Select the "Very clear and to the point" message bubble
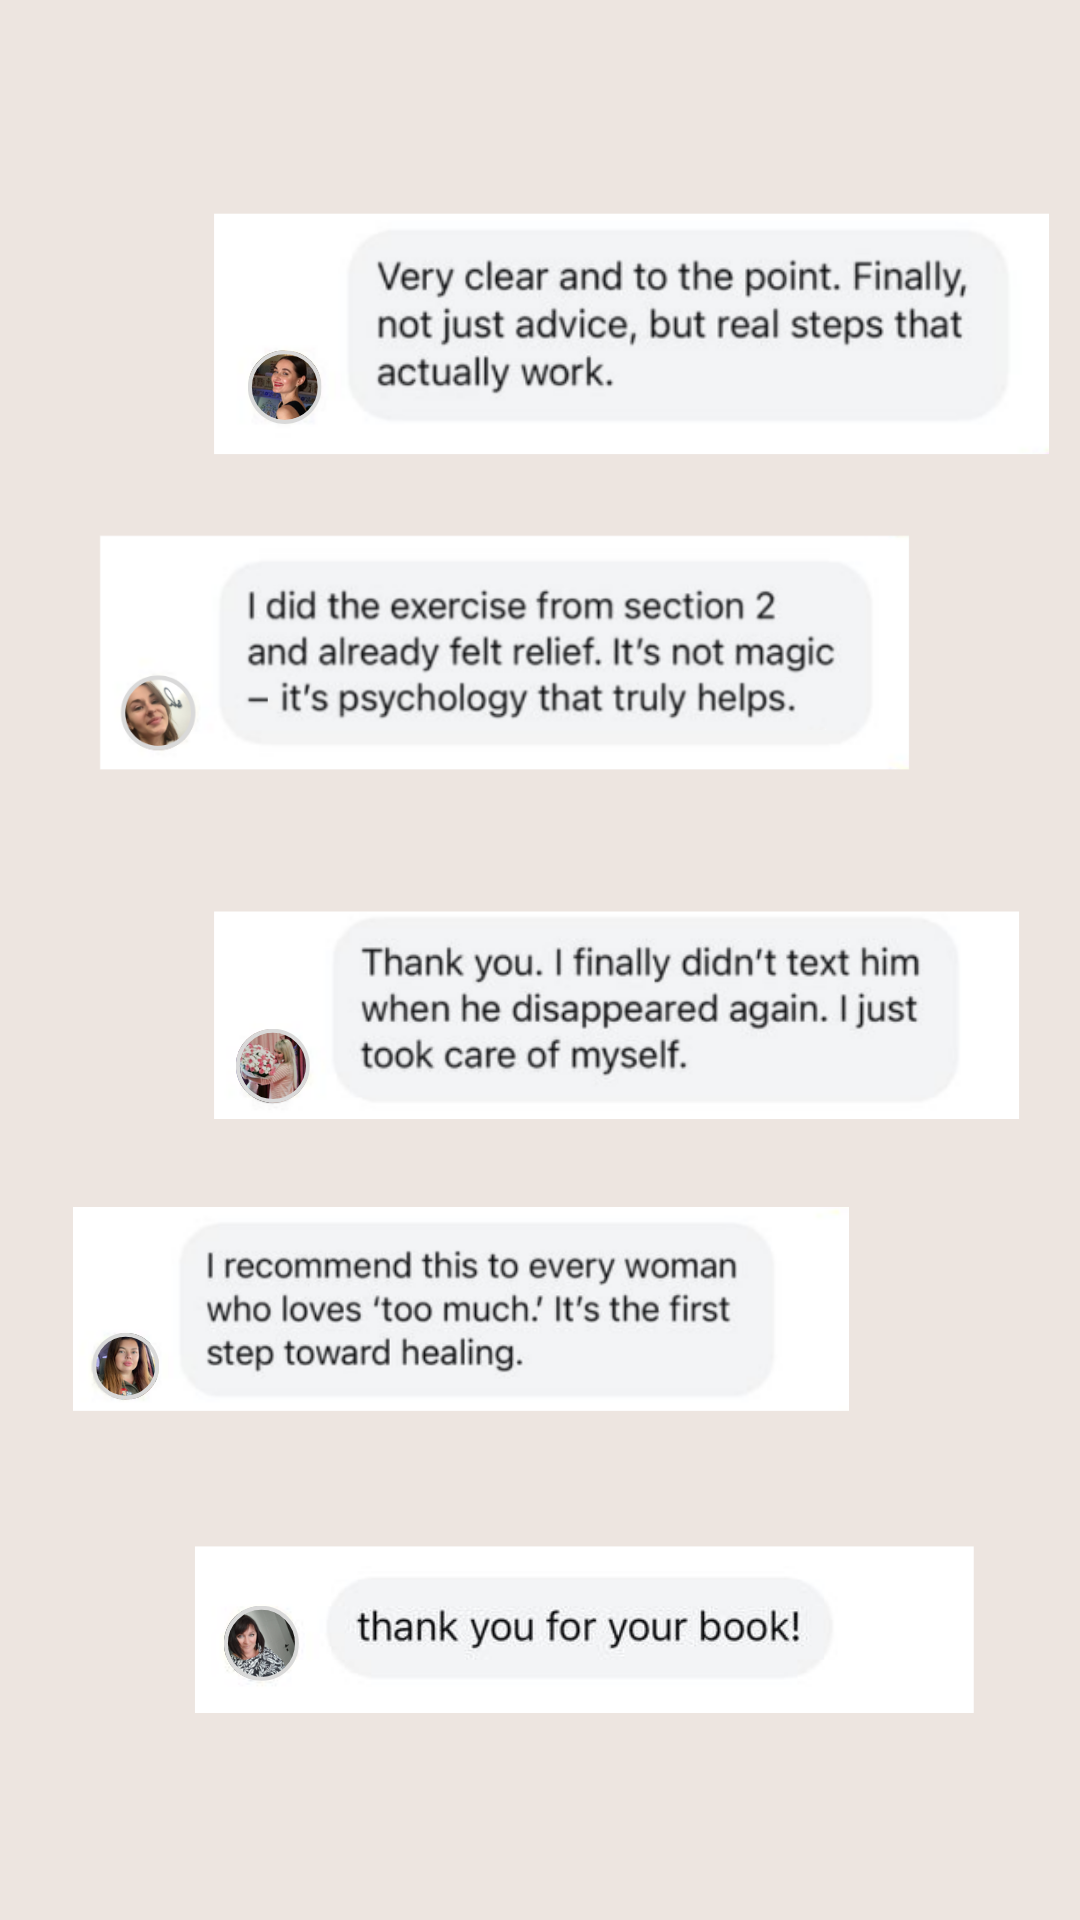The image size is (1080, 1920). (x=677, y=325)
